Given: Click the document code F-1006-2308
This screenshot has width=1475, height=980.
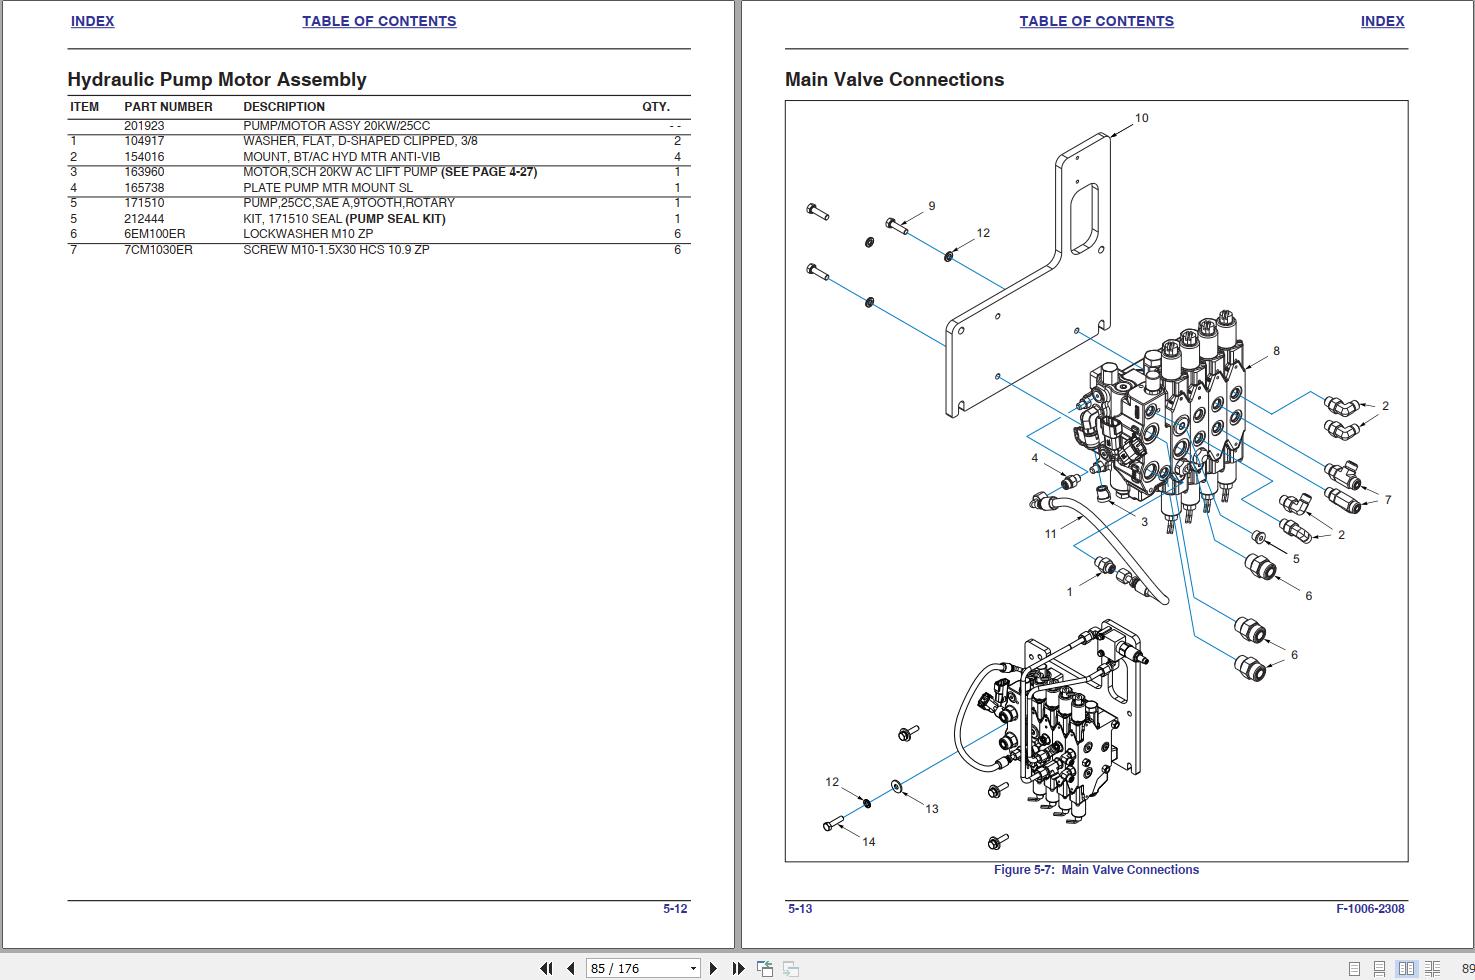Looking at the screenshot, I should (x=1370, y=909).
